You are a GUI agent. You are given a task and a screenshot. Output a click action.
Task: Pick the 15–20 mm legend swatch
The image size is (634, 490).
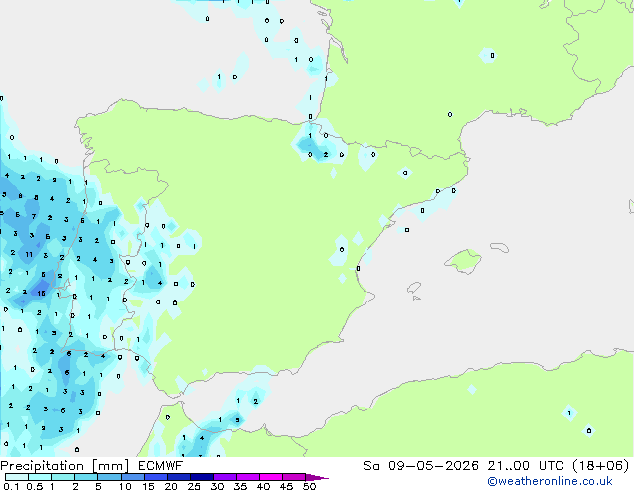(x=155, y=477)
